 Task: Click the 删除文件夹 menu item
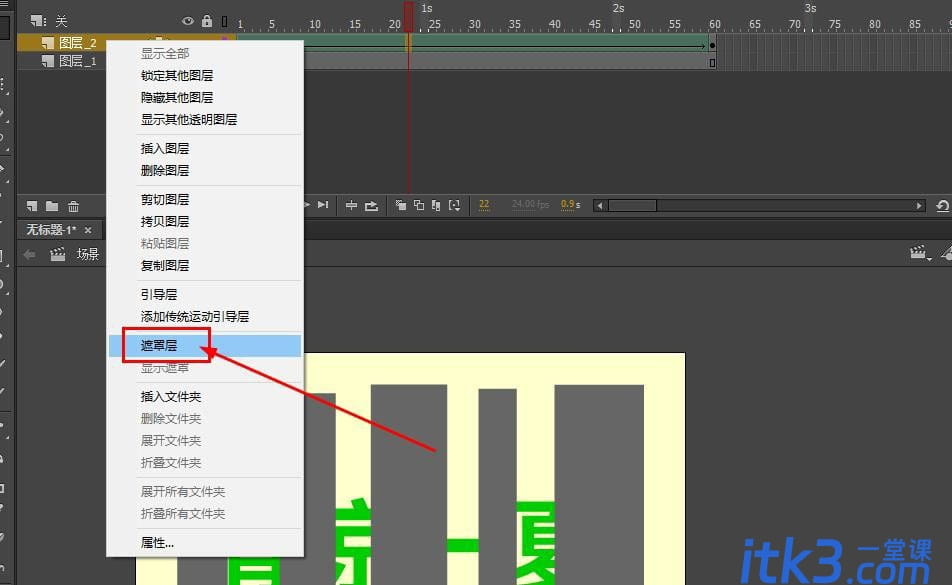click(x=205, y=419)
